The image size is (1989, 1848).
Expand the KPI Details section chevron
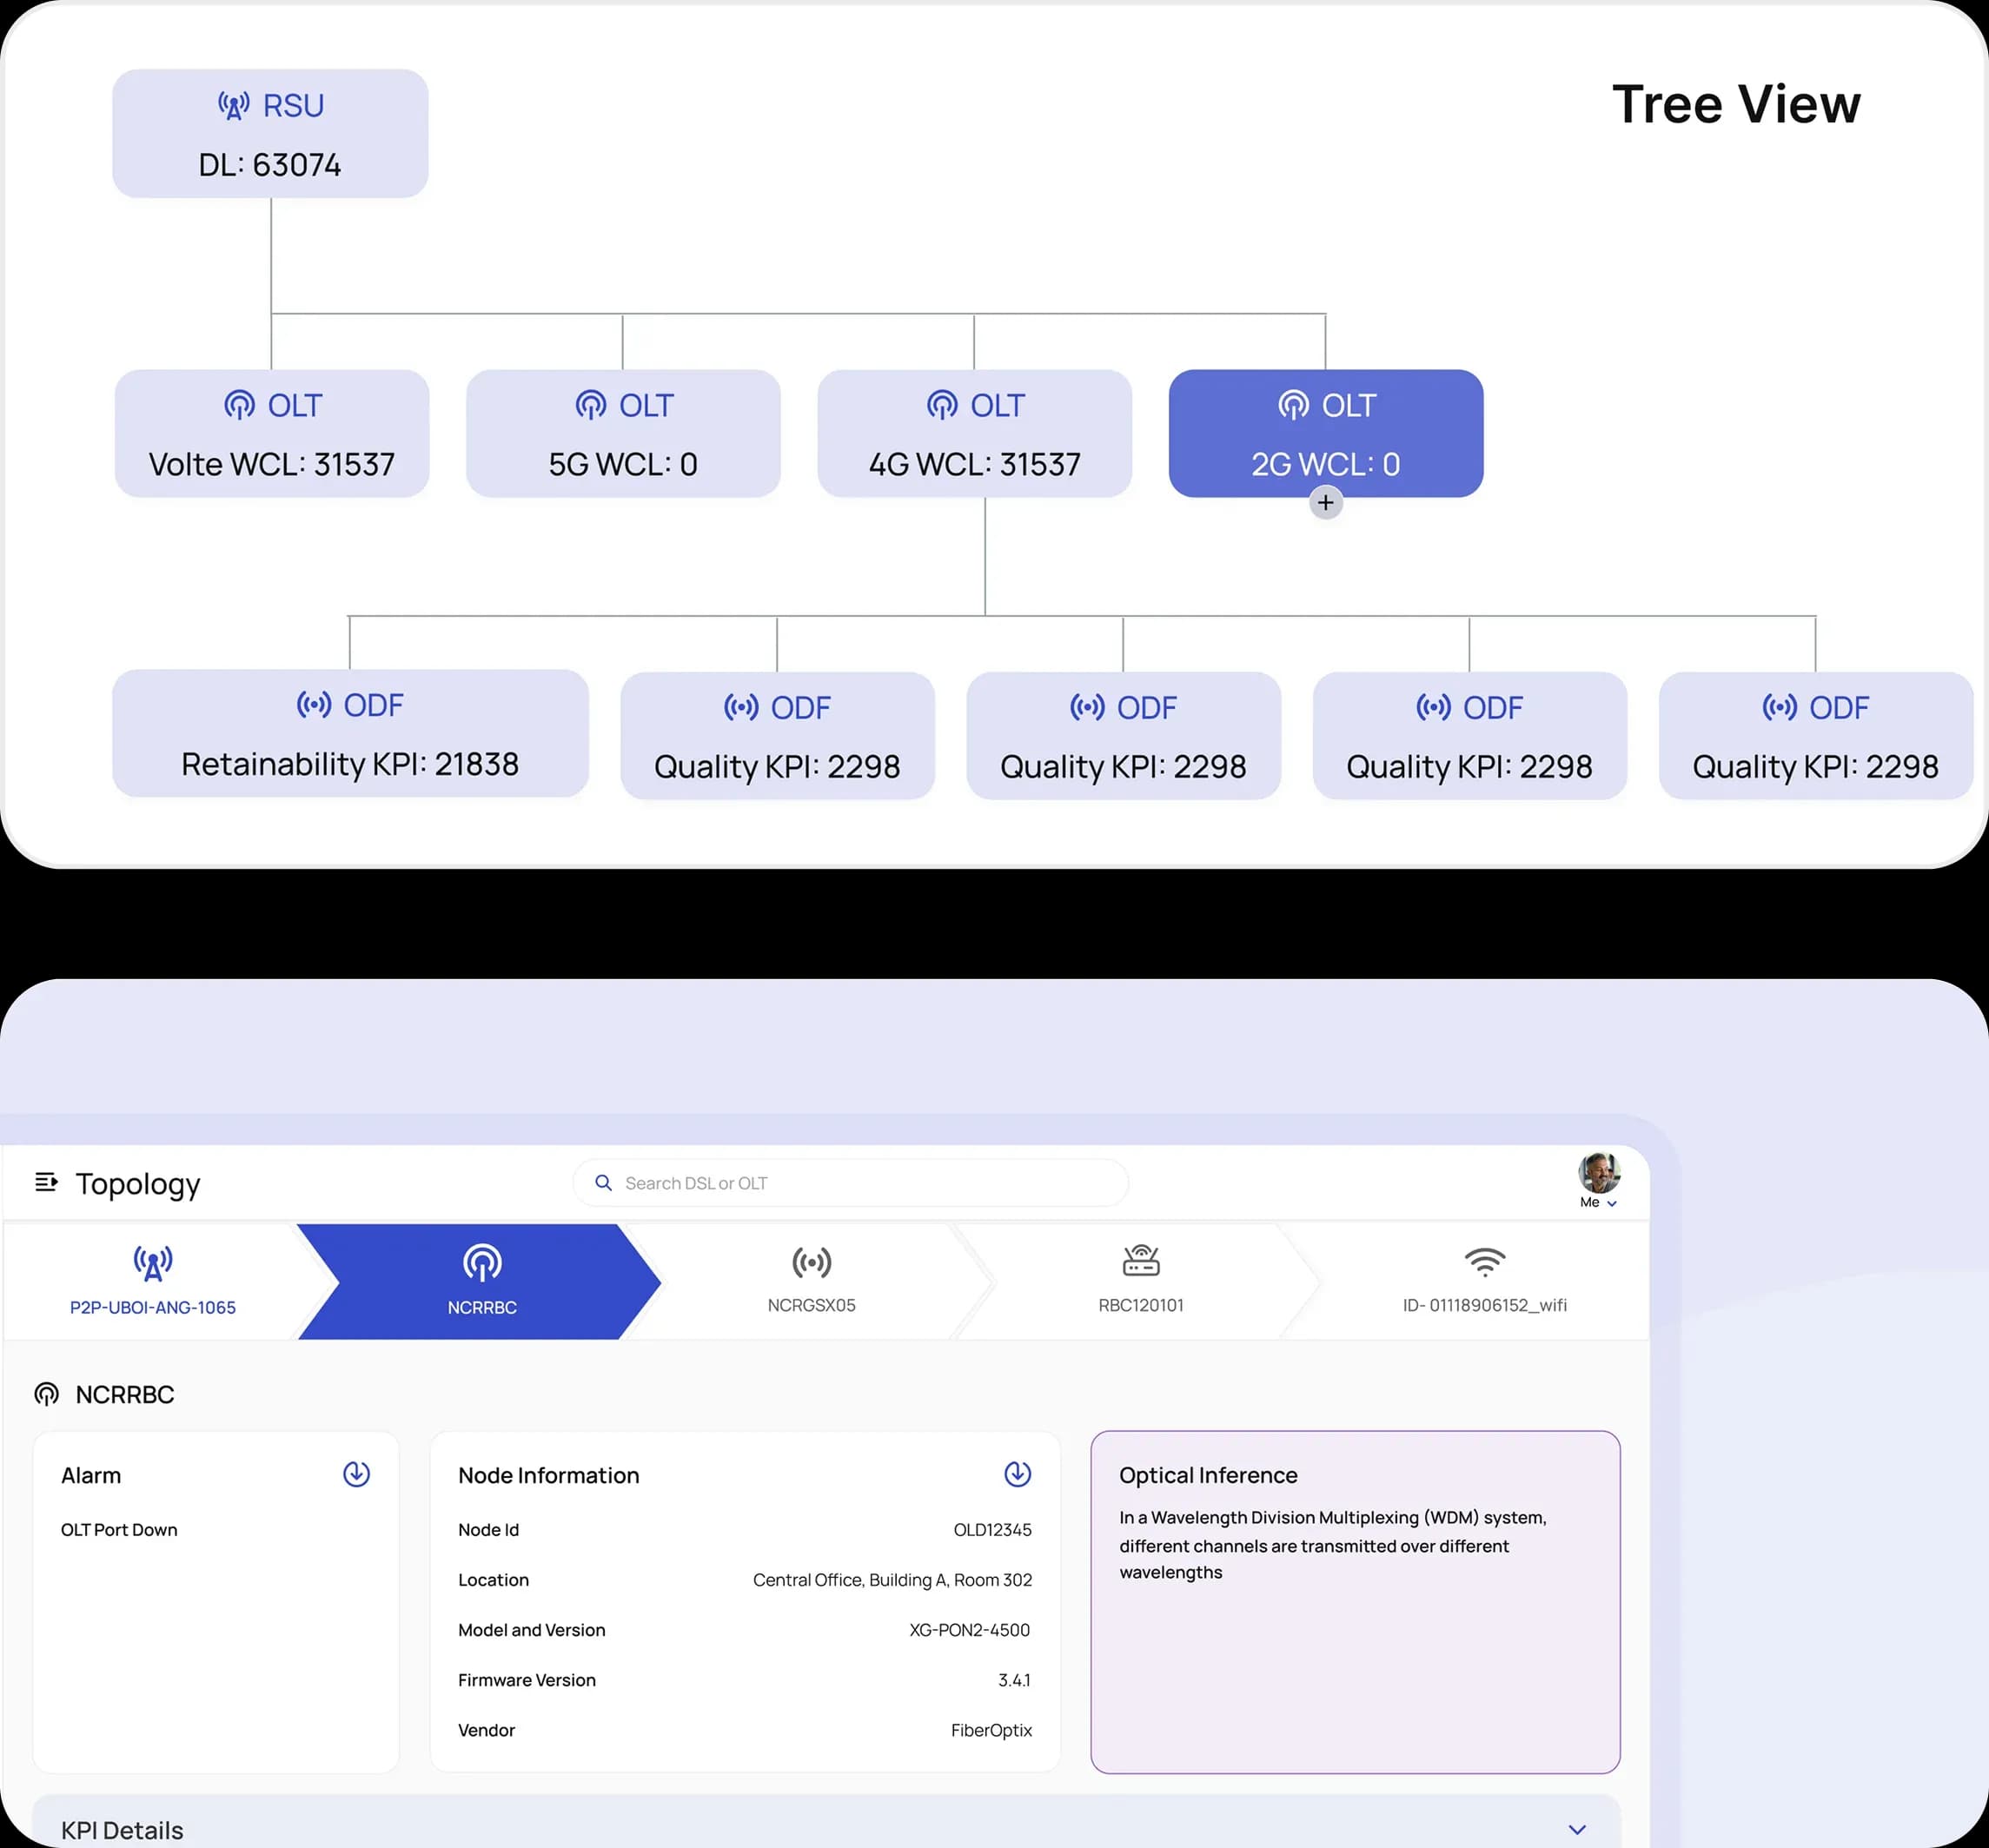pos(1577,1829)
